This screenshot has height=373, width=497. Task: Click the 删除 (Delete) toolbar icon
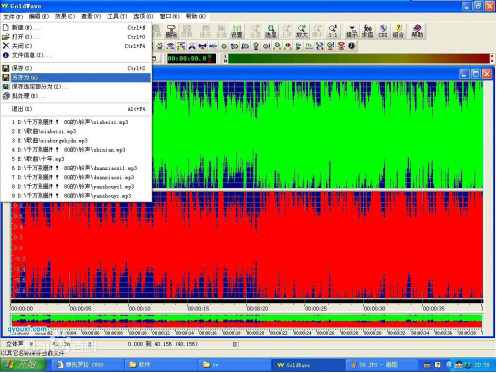[171, 31]
